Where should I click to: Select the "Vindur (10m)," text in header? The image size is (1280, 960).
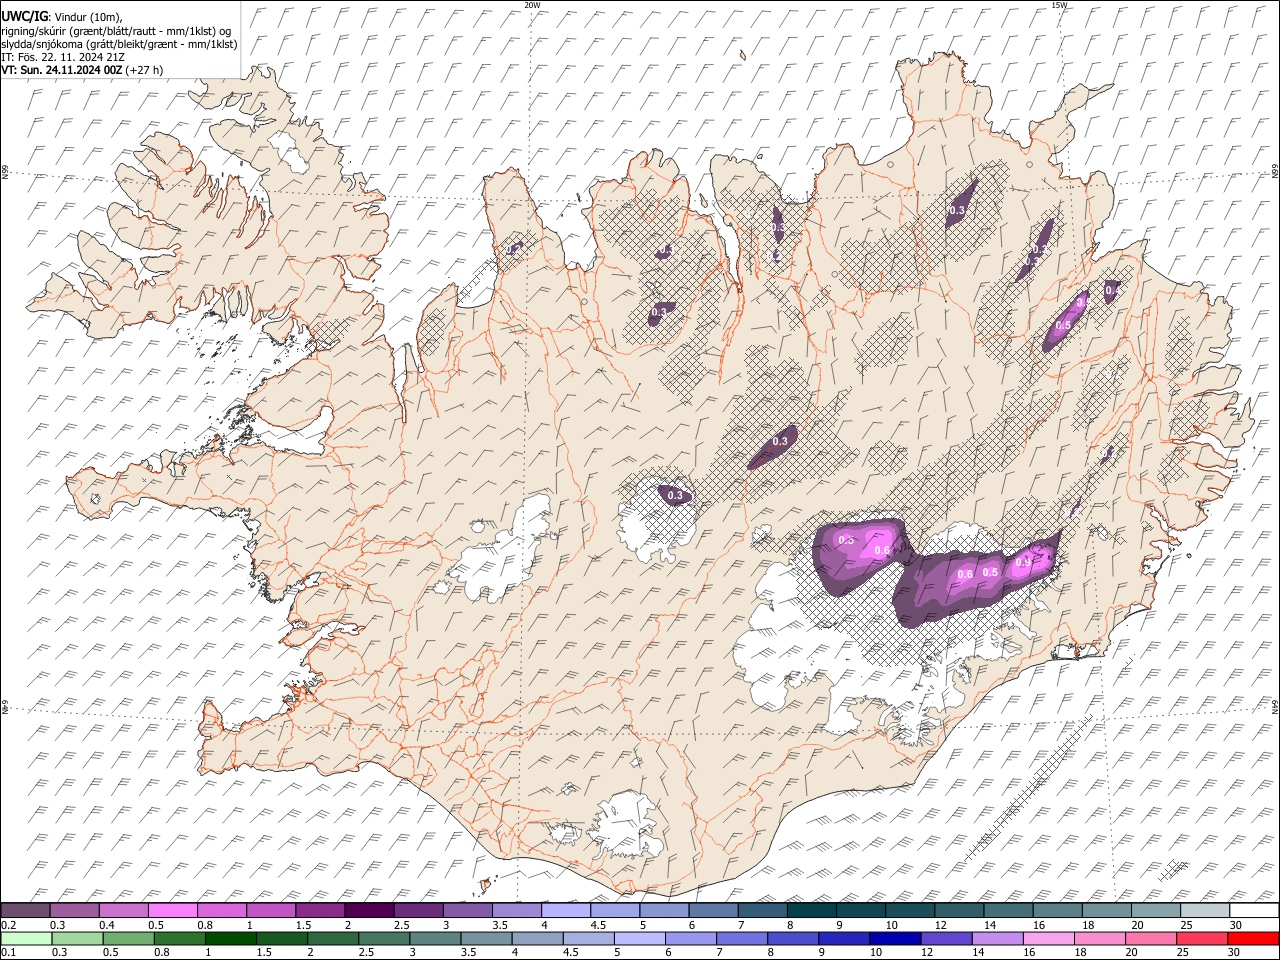pyautogui.click(x=88, y=17)
